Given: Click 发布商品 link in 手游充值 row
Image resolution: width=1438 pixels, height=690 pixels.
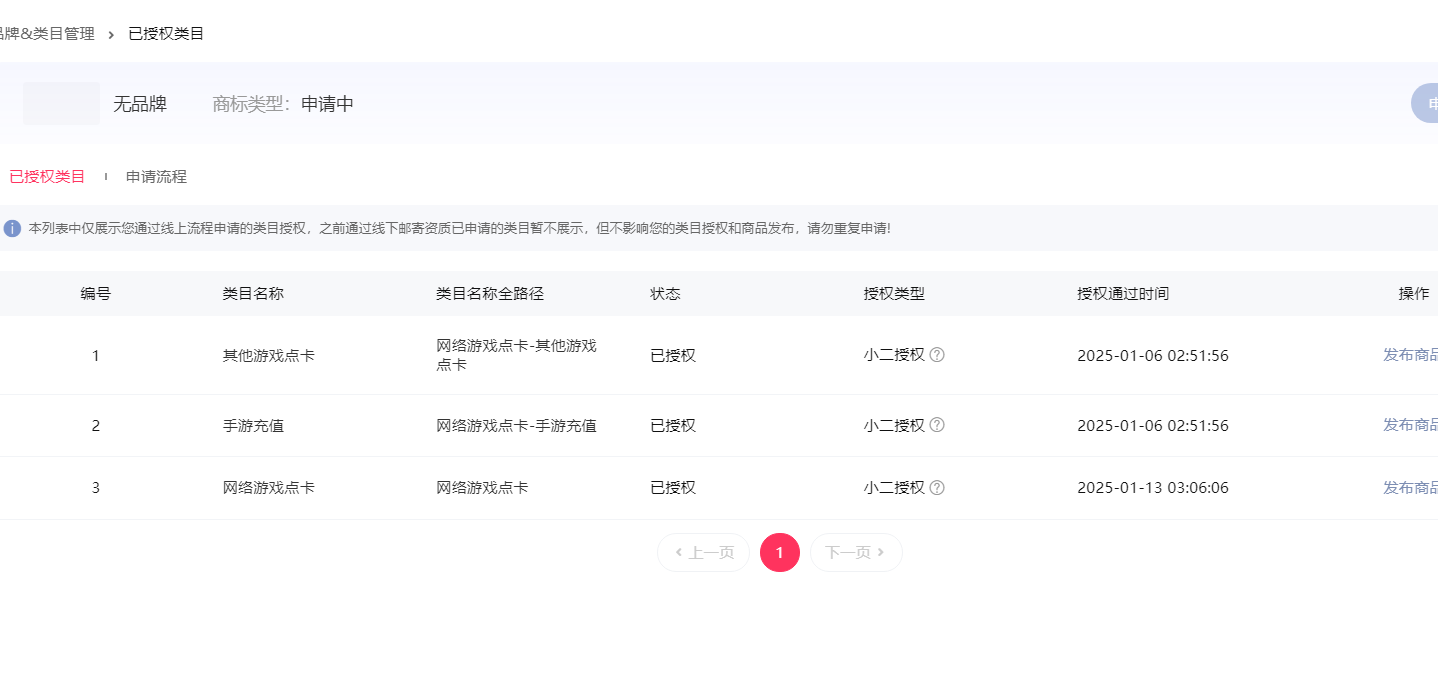Looking at the screenshot, I should point(1410,425).
